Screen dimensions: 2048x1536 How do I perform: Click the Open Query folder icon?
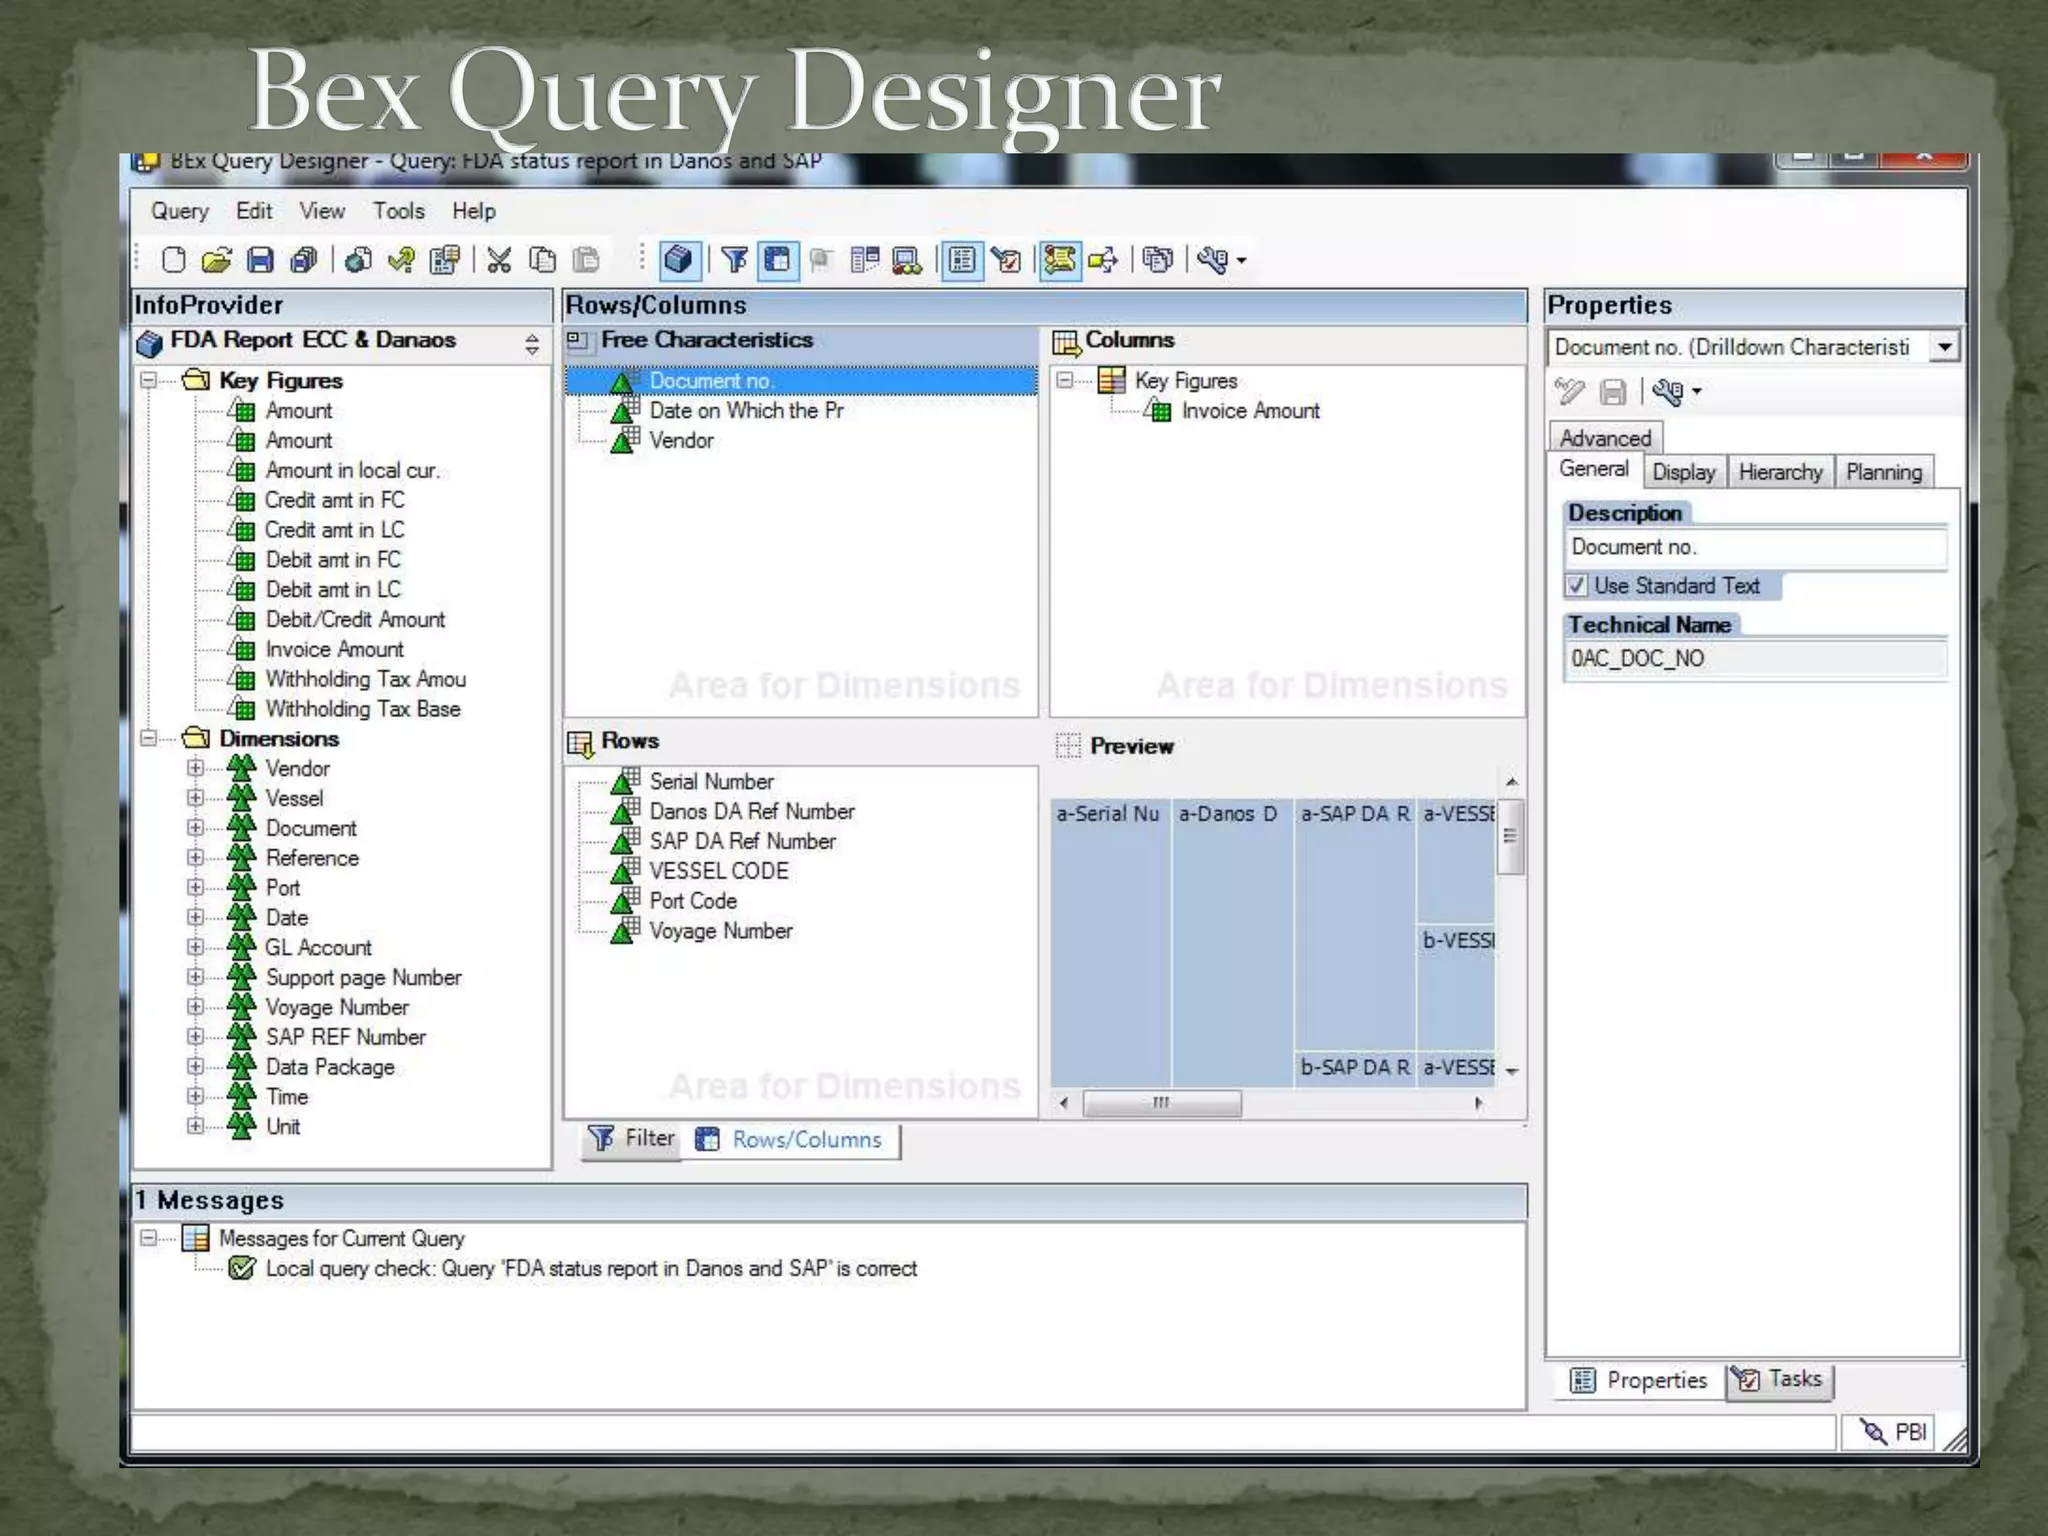[x=216, y=260]
